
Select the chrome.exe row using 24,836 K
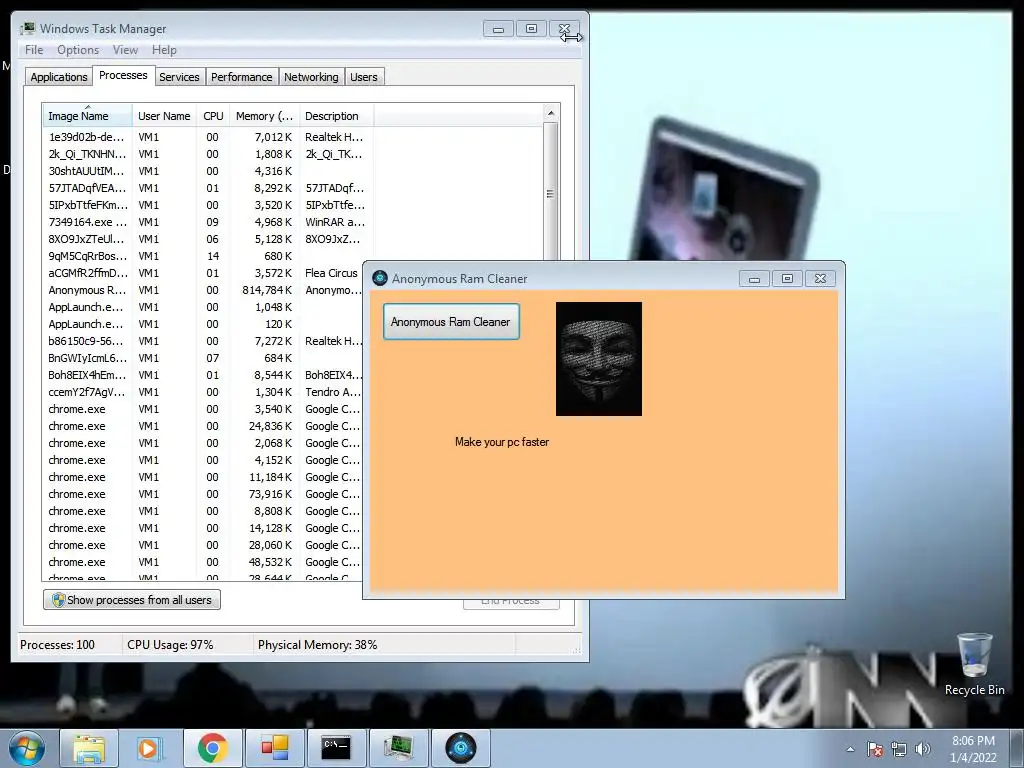(202, 426)
